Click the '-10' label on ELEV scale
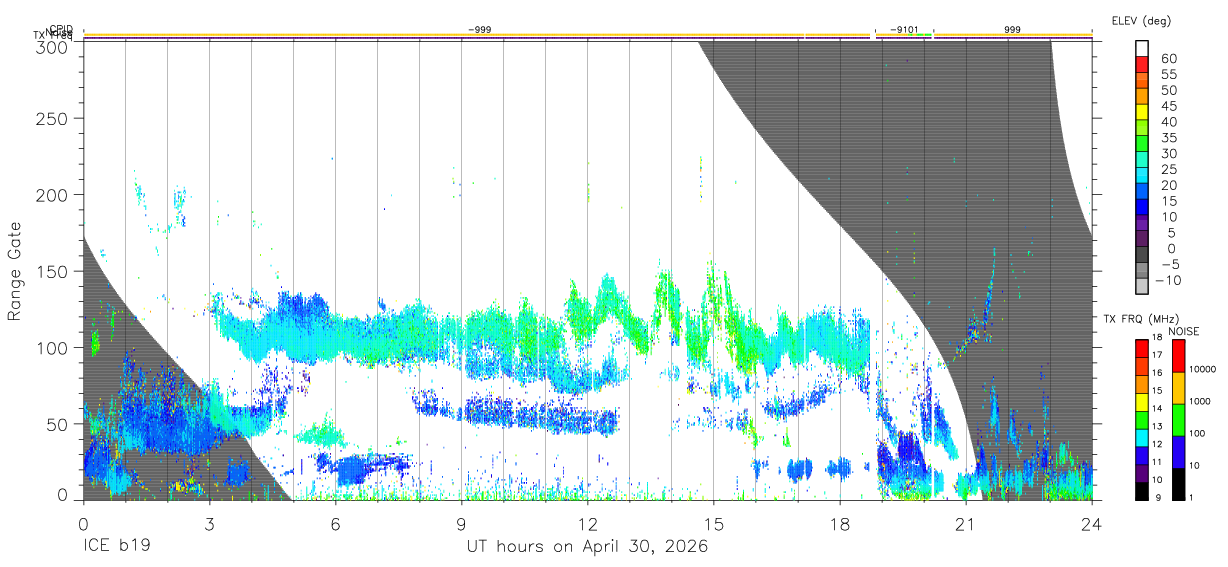Viewport: 1228px width, 567px height. coord(1169,280)
